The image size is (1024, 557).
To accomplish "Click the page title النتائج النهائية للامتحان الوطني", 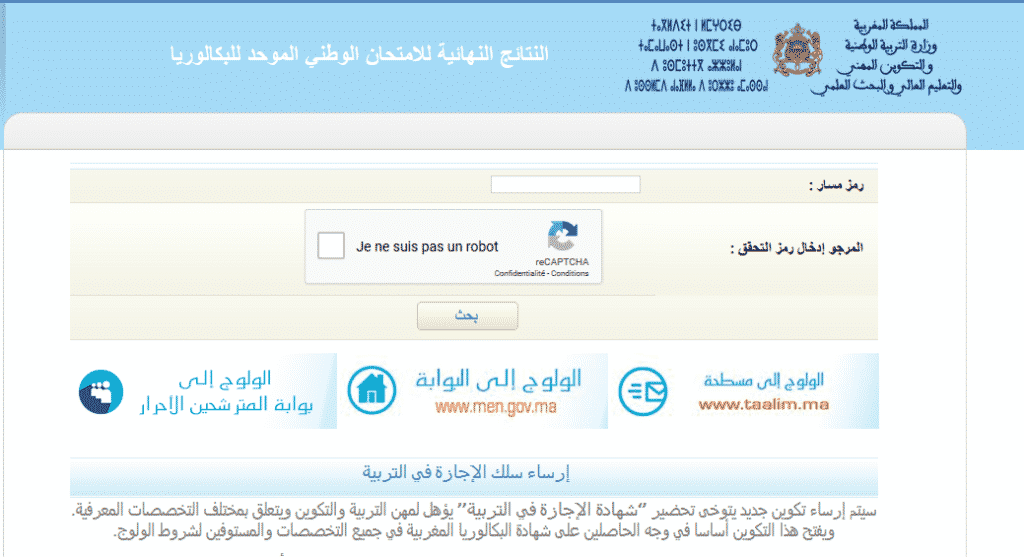I will pyautogui.click(x=358, y=53).
